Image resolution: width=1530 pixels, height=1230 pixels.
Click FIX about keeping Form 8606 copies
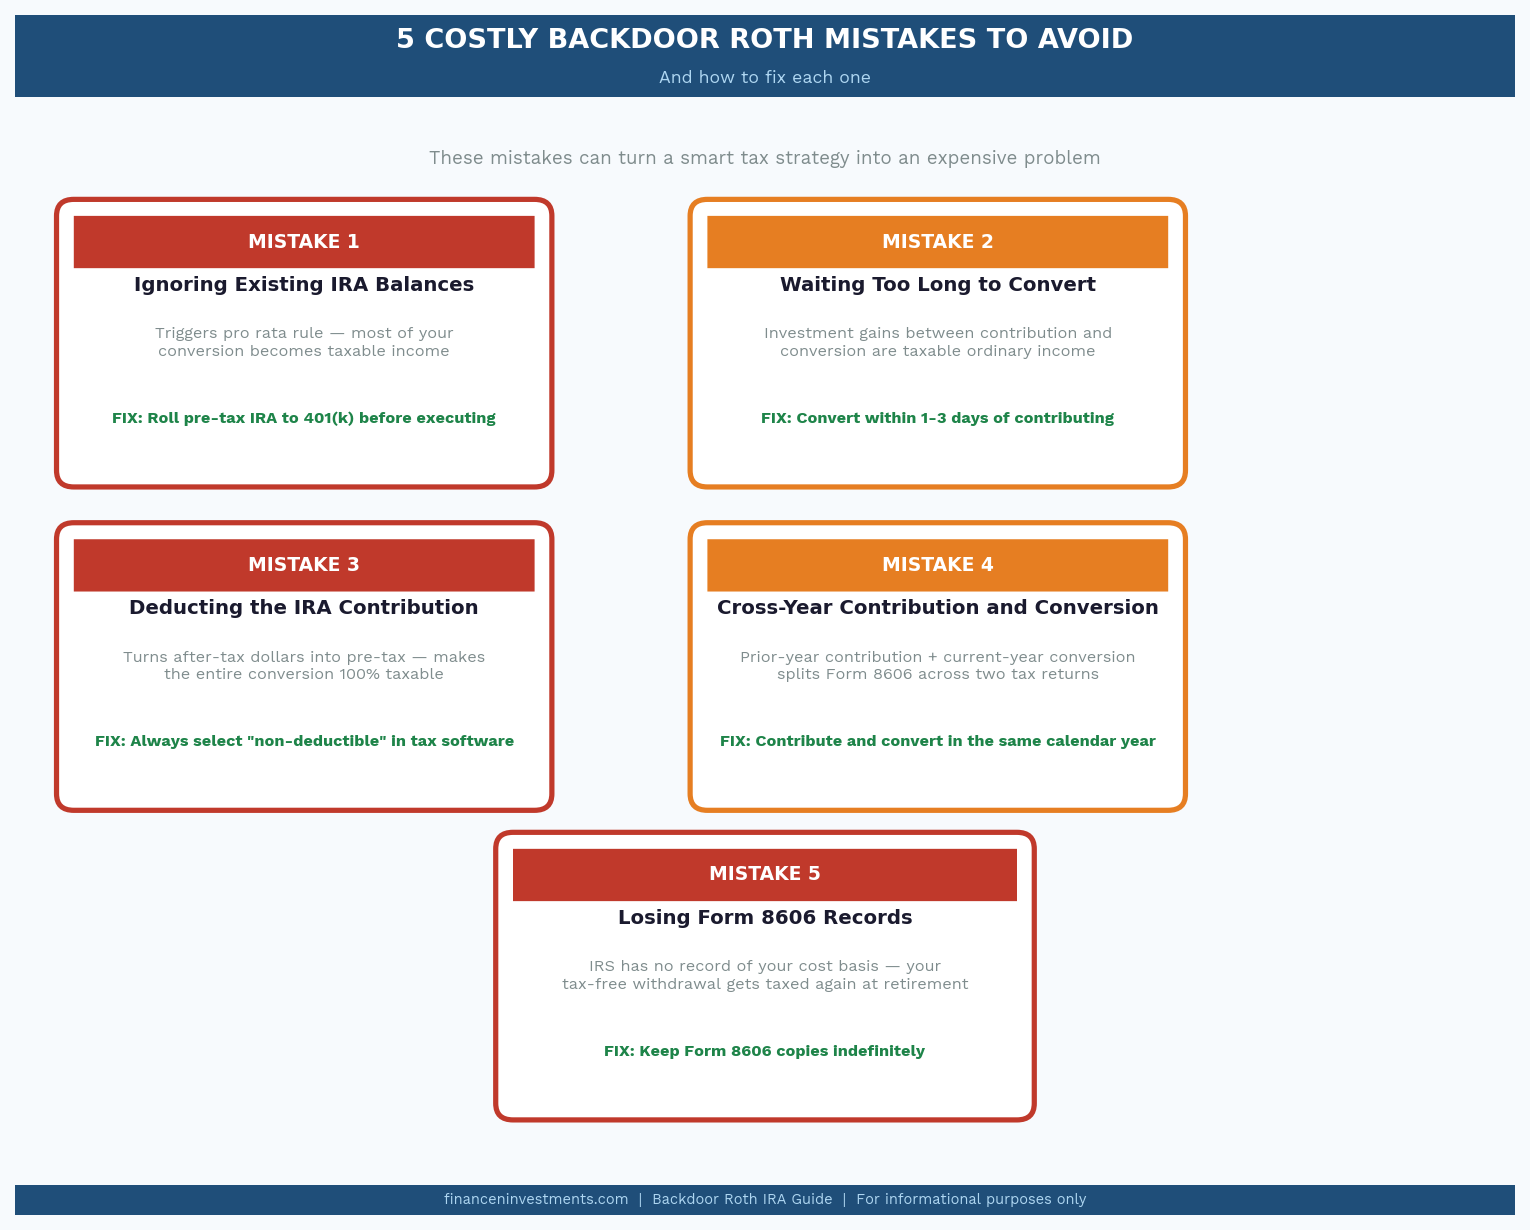(764, 1051)
